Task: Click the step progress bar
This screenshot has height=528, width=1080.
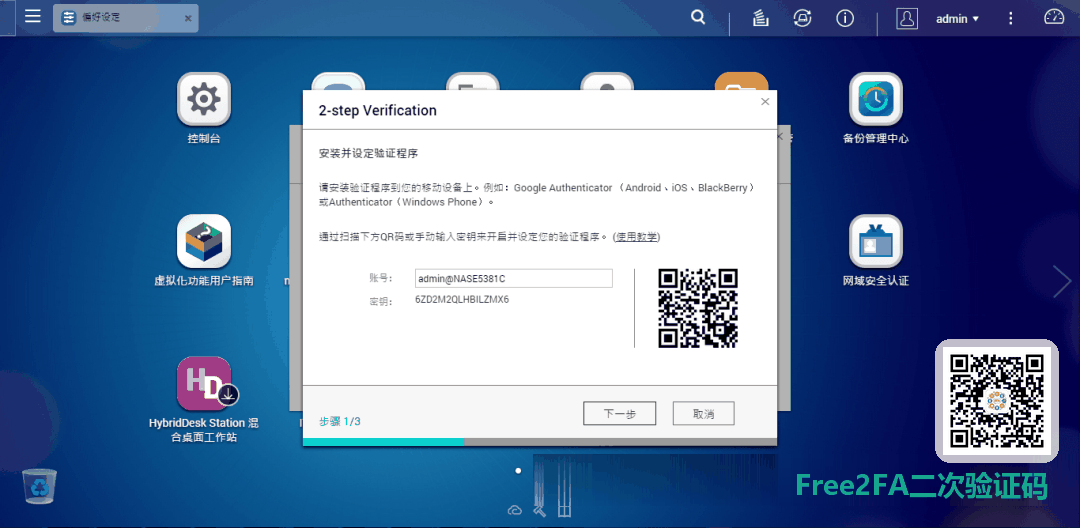Action: [x=539, y=442]
